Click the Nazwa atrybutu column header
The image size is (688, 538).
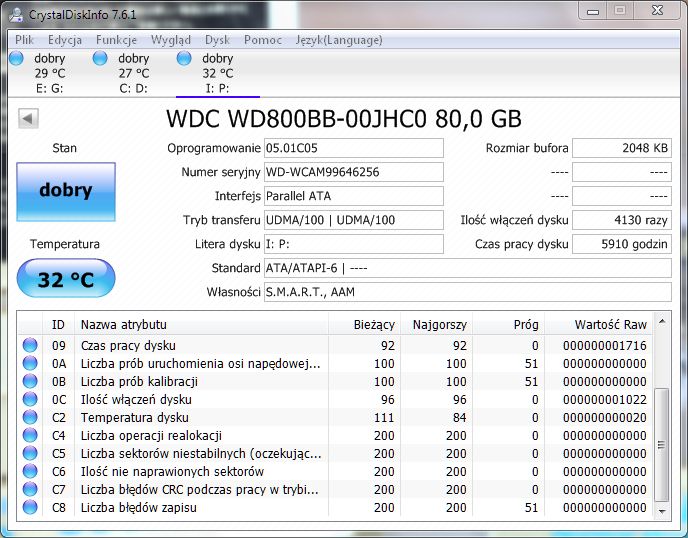click(201, 325)
